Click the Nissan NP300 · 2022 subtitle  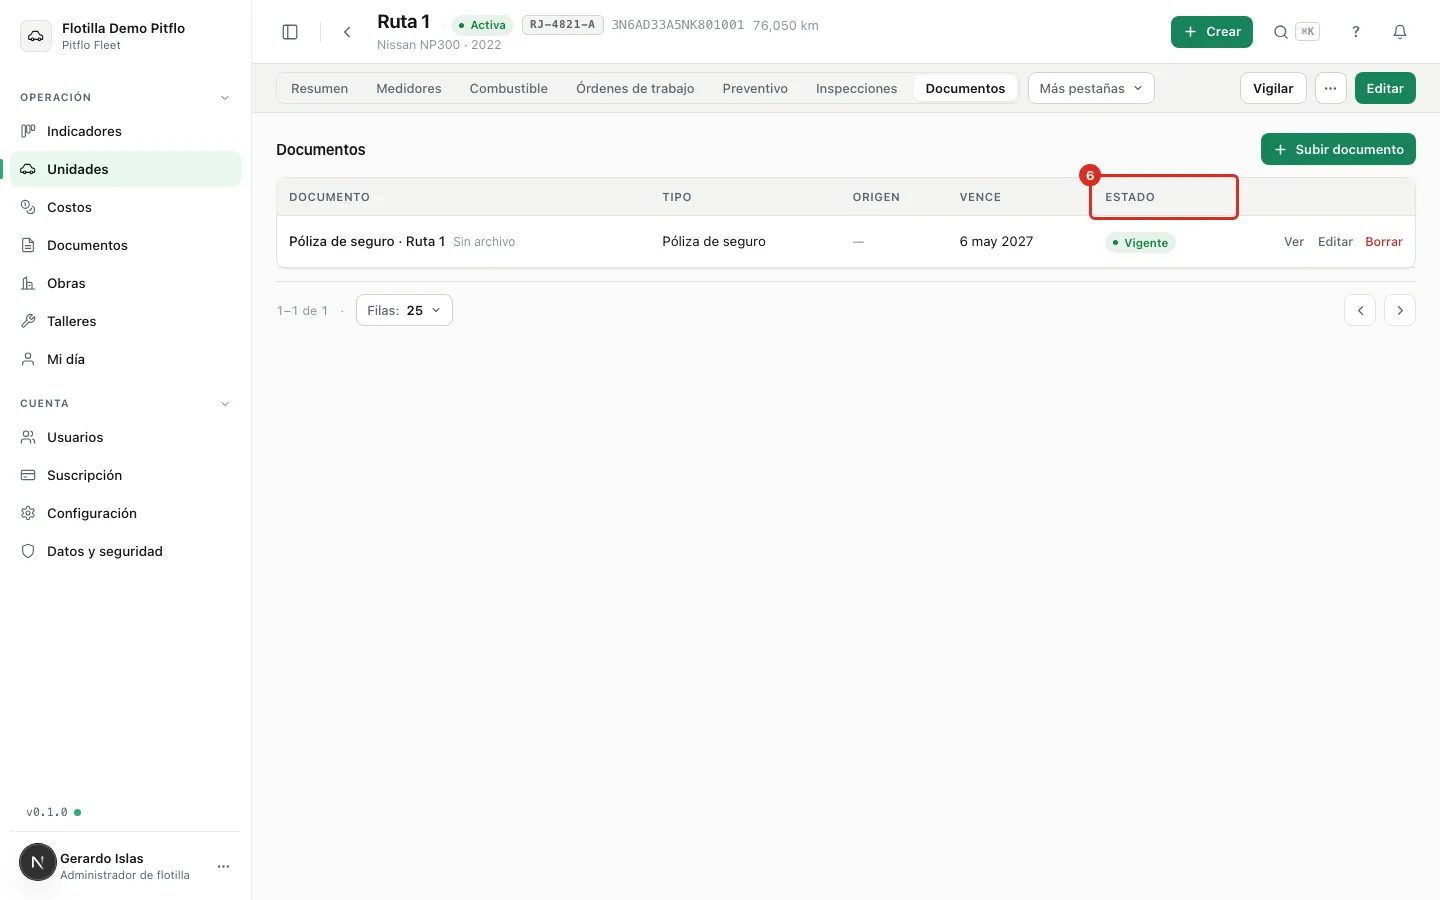point(439,45)
